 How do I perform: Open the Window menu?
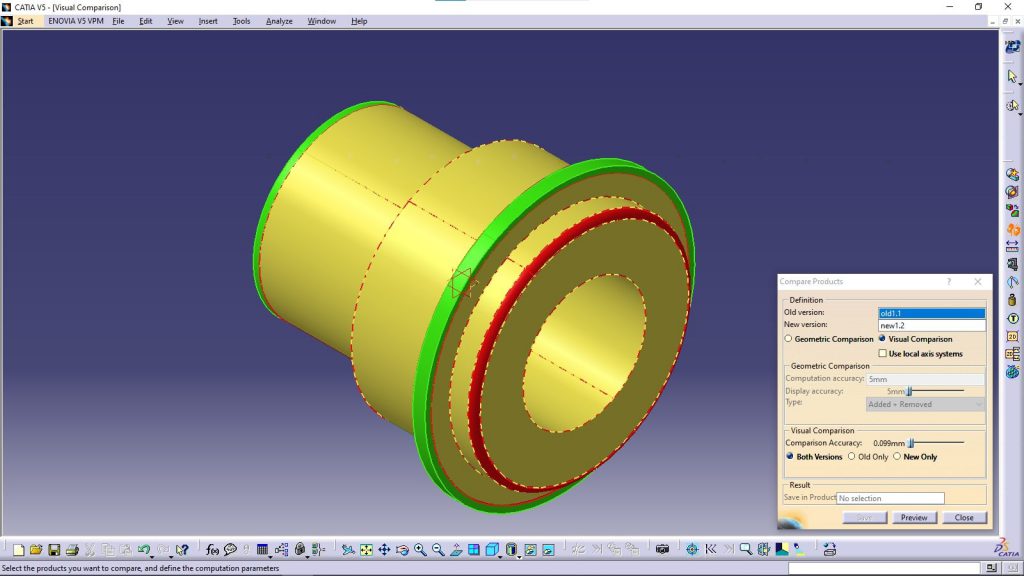pyautogui.click(x=322, y=21)
